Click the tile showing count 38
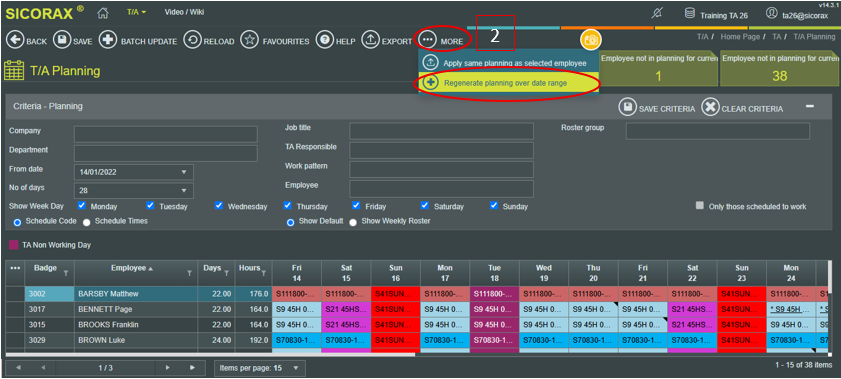 pos(780,69)
